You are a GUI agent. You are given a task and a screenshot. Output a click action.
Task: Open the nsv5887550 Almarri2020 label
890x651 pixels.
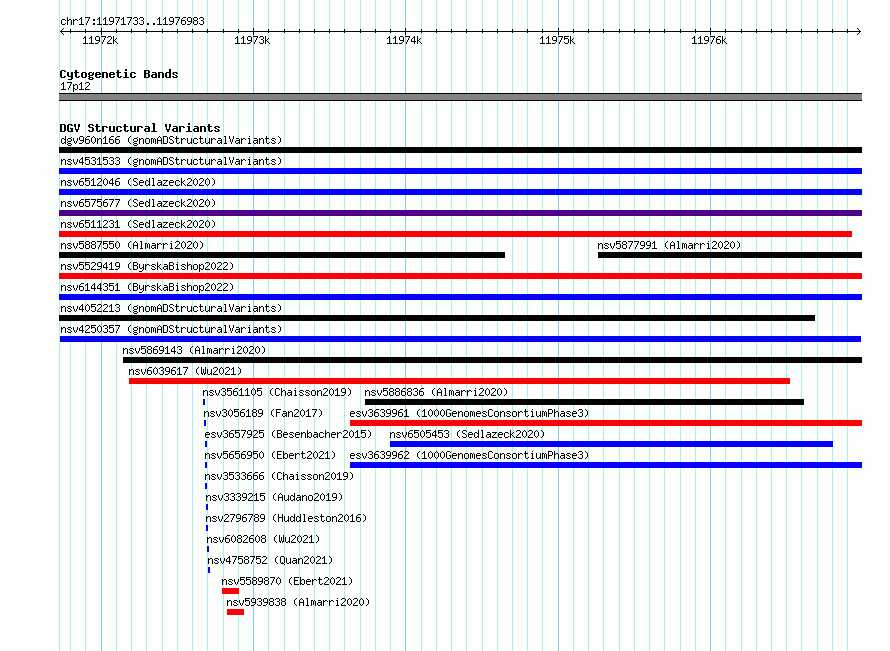(132, 245)
